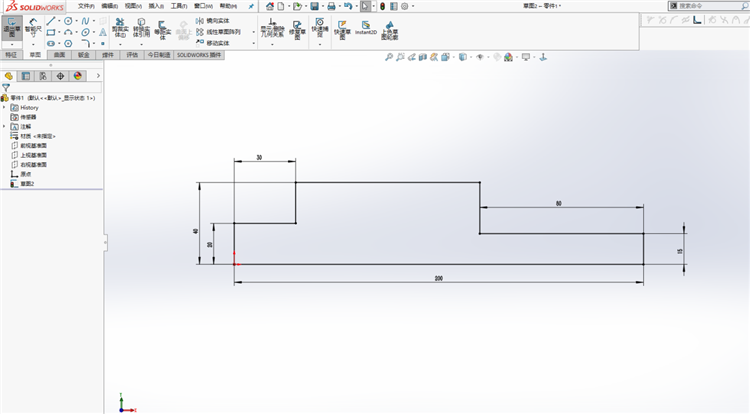Click Mirror Entities (镜向实体)

pyautogui.click(x=212, y=21)
